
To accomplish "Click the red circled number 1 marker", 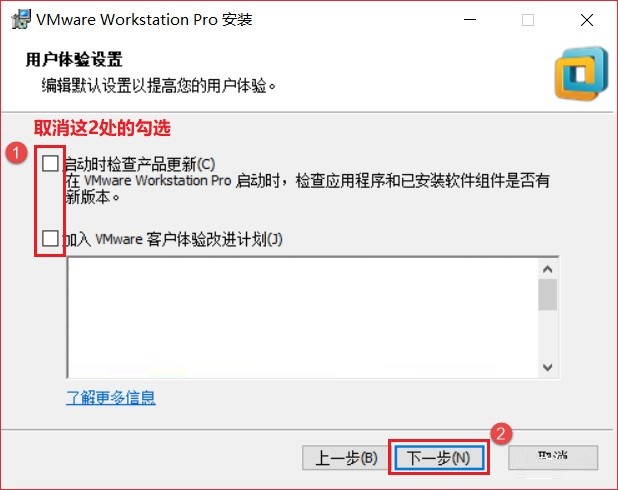I will pyautogui.click(x=16, y=153).
